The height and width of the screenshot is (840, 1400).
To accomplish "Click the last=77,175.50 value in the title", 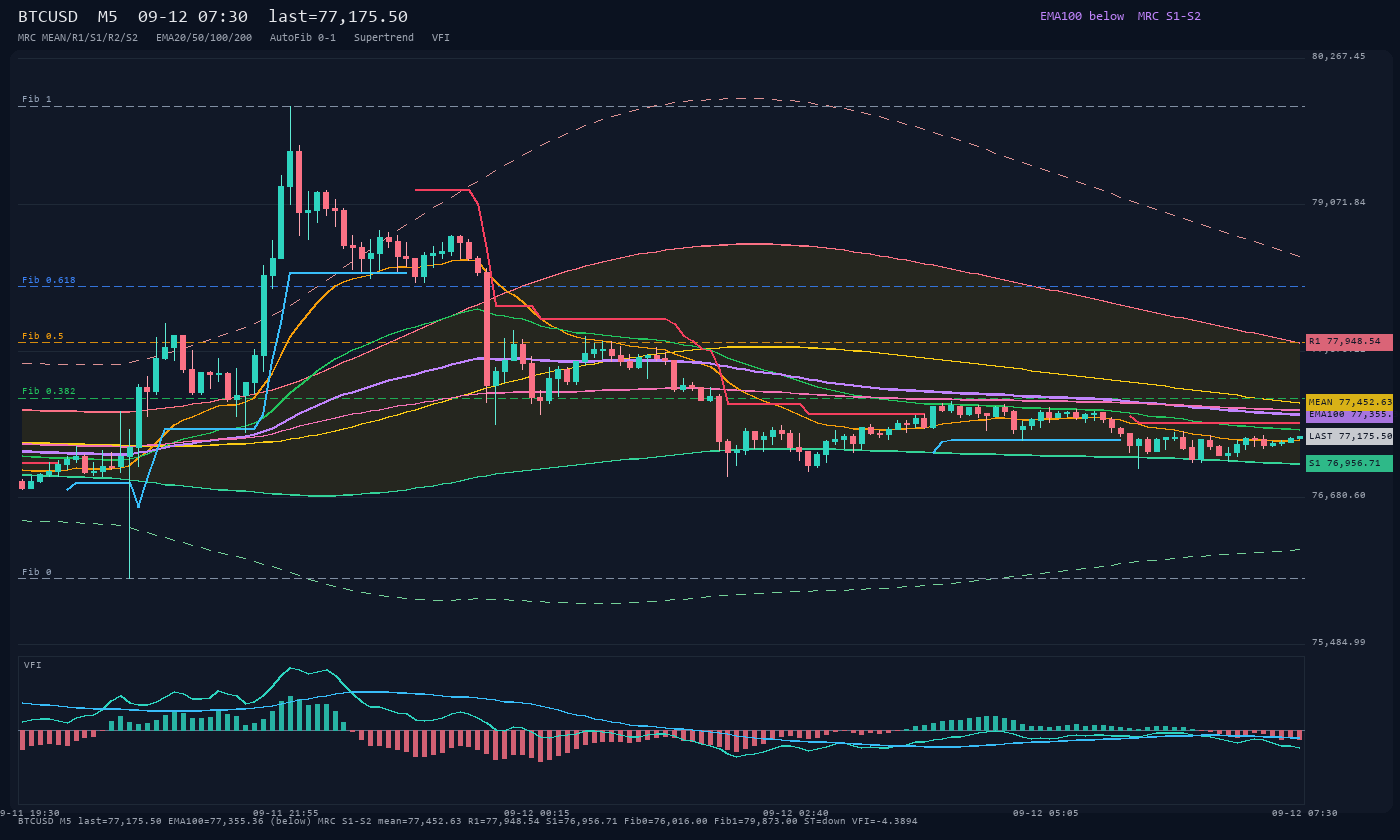I will pyautogui.click(x=338, y=16).
